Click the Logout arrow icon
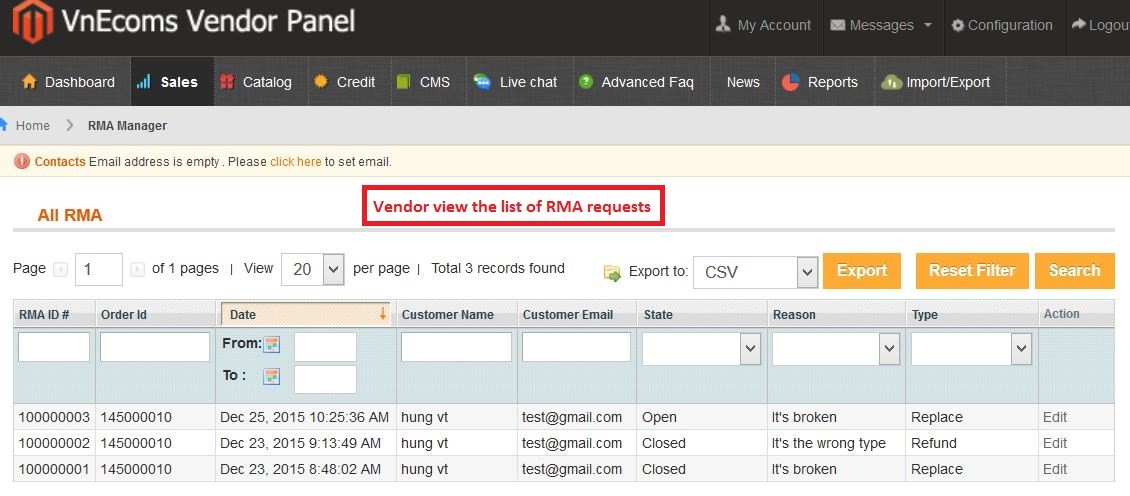This screenshot has width=1130, height=496. [1079, 25]
